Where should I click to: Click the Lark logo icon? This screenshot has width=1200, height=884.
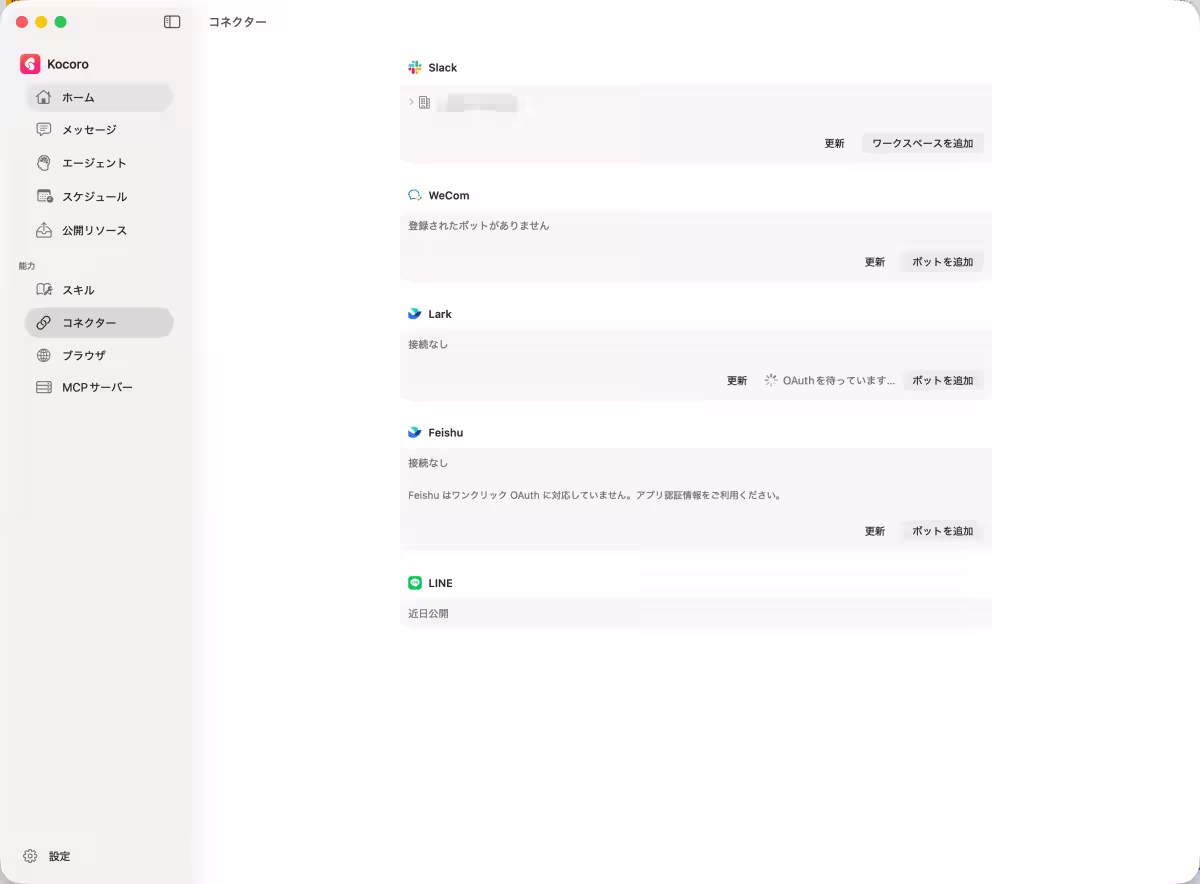[415, 314]
